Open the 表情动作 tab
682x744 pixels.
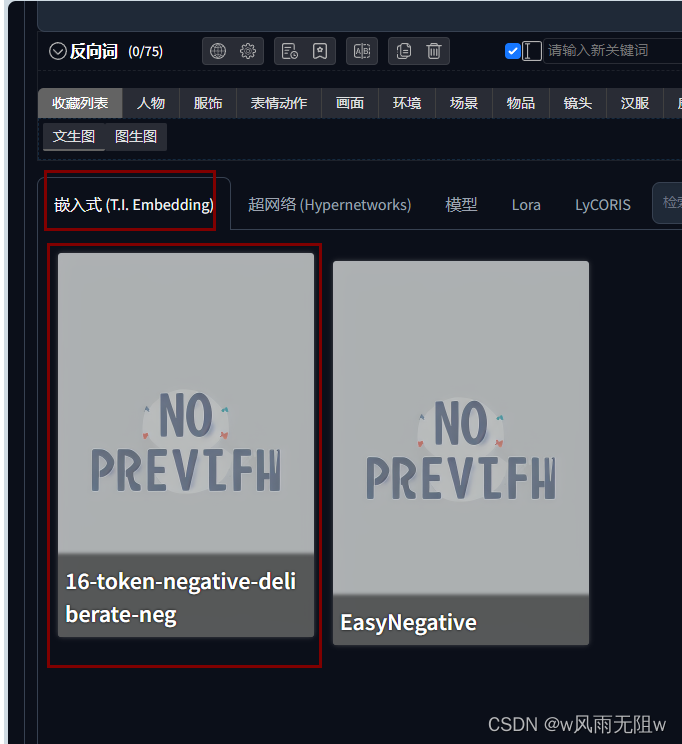coord(279,103)
